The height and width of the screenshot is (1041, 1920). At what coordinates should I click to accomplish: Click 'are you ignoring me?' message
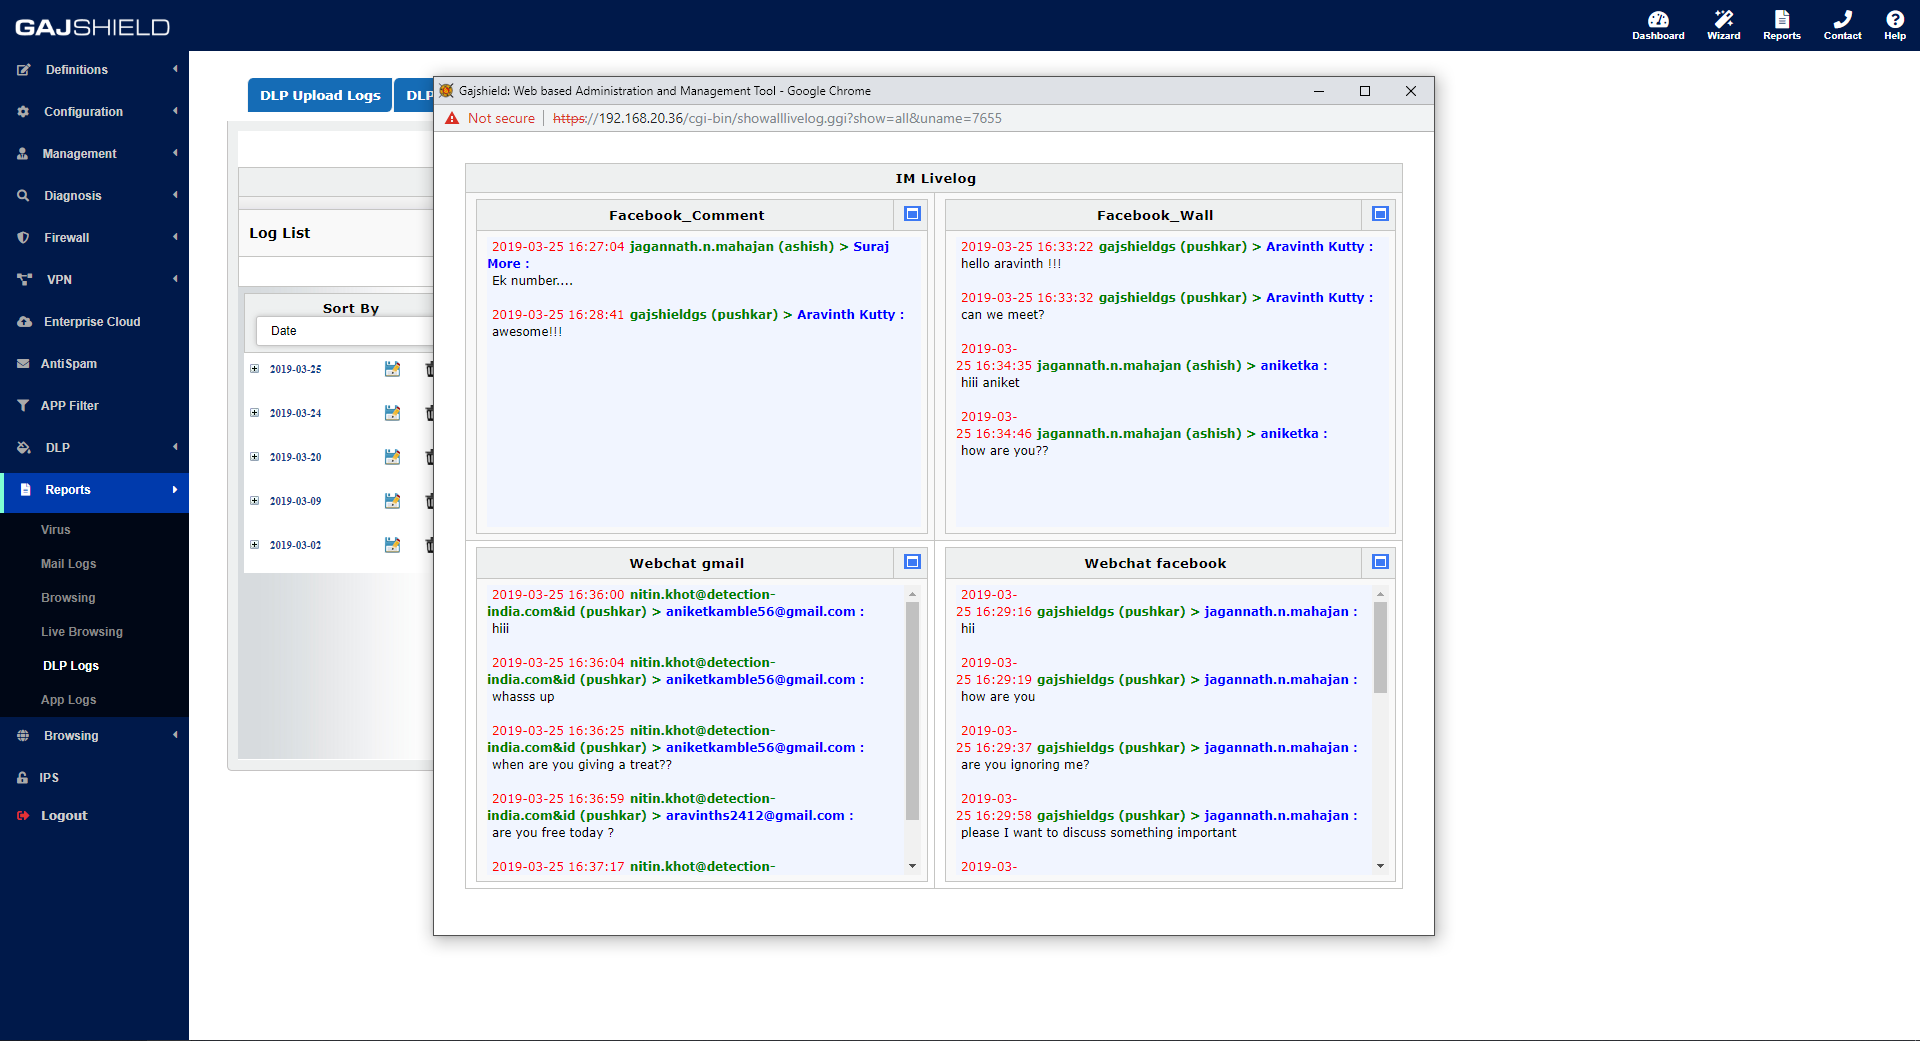click(1025, 765)
